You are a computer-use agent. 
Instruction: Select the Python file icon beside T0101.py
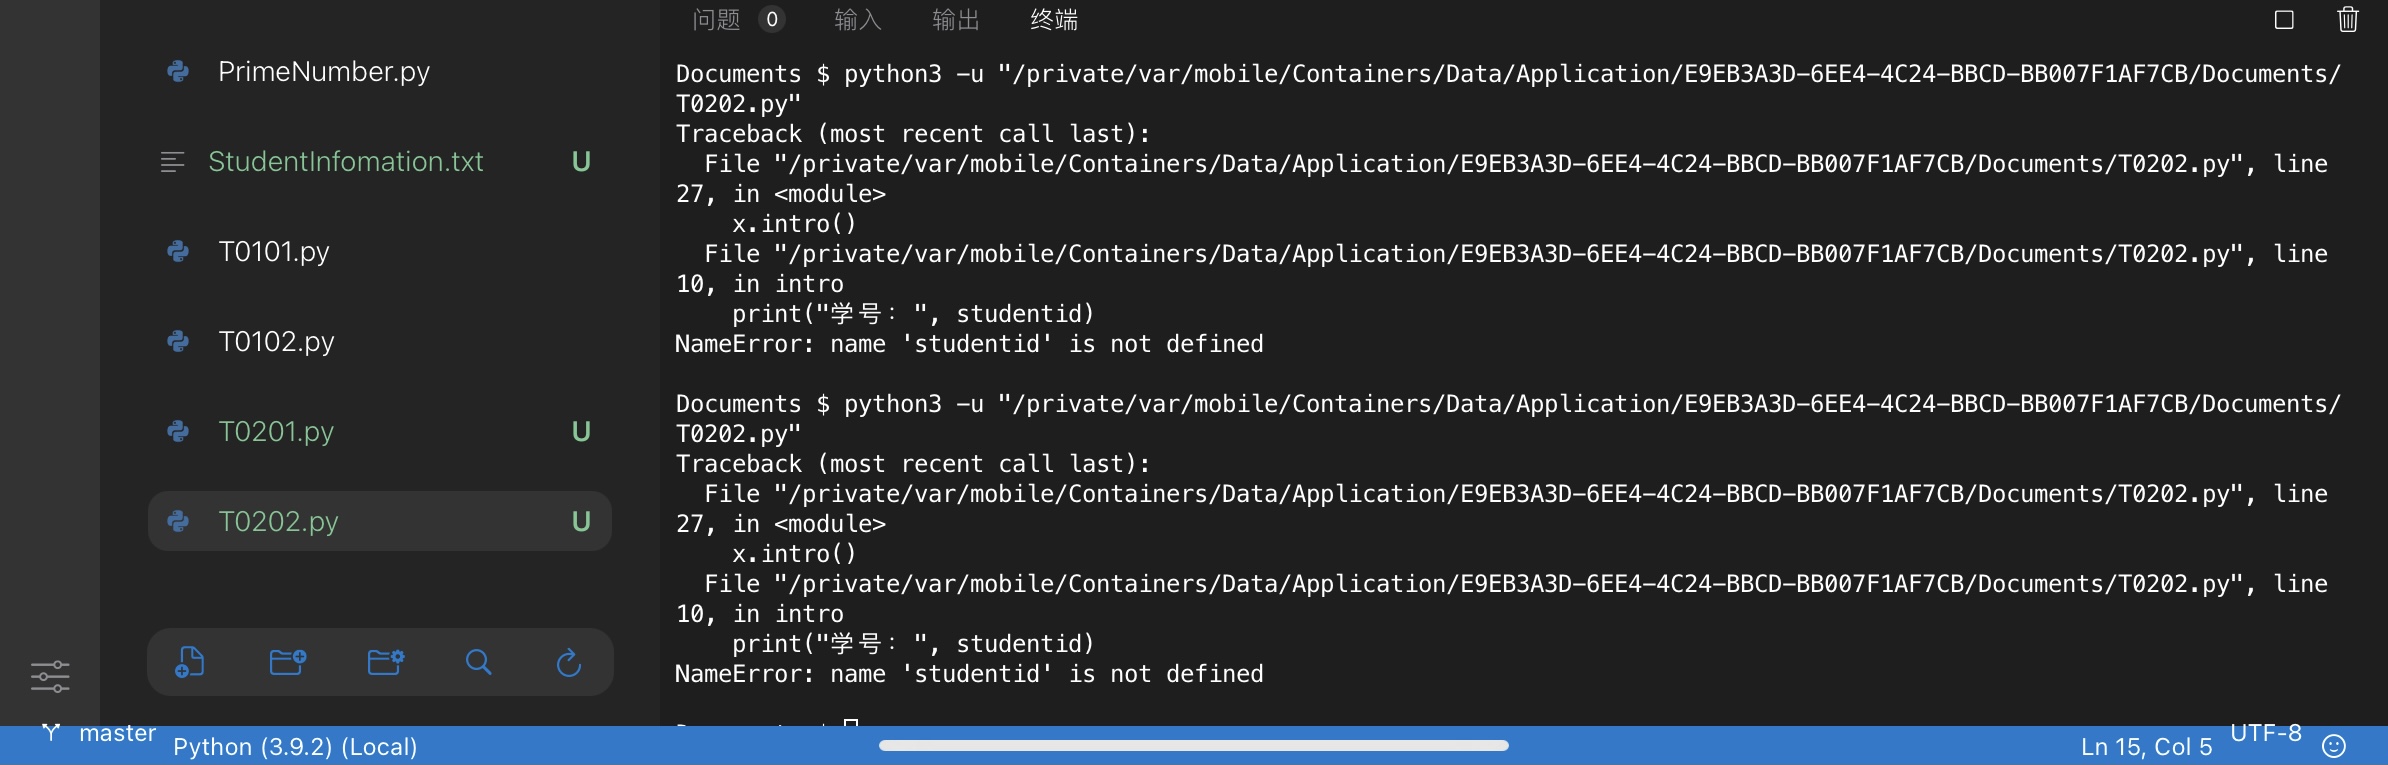tap(178, 252)
